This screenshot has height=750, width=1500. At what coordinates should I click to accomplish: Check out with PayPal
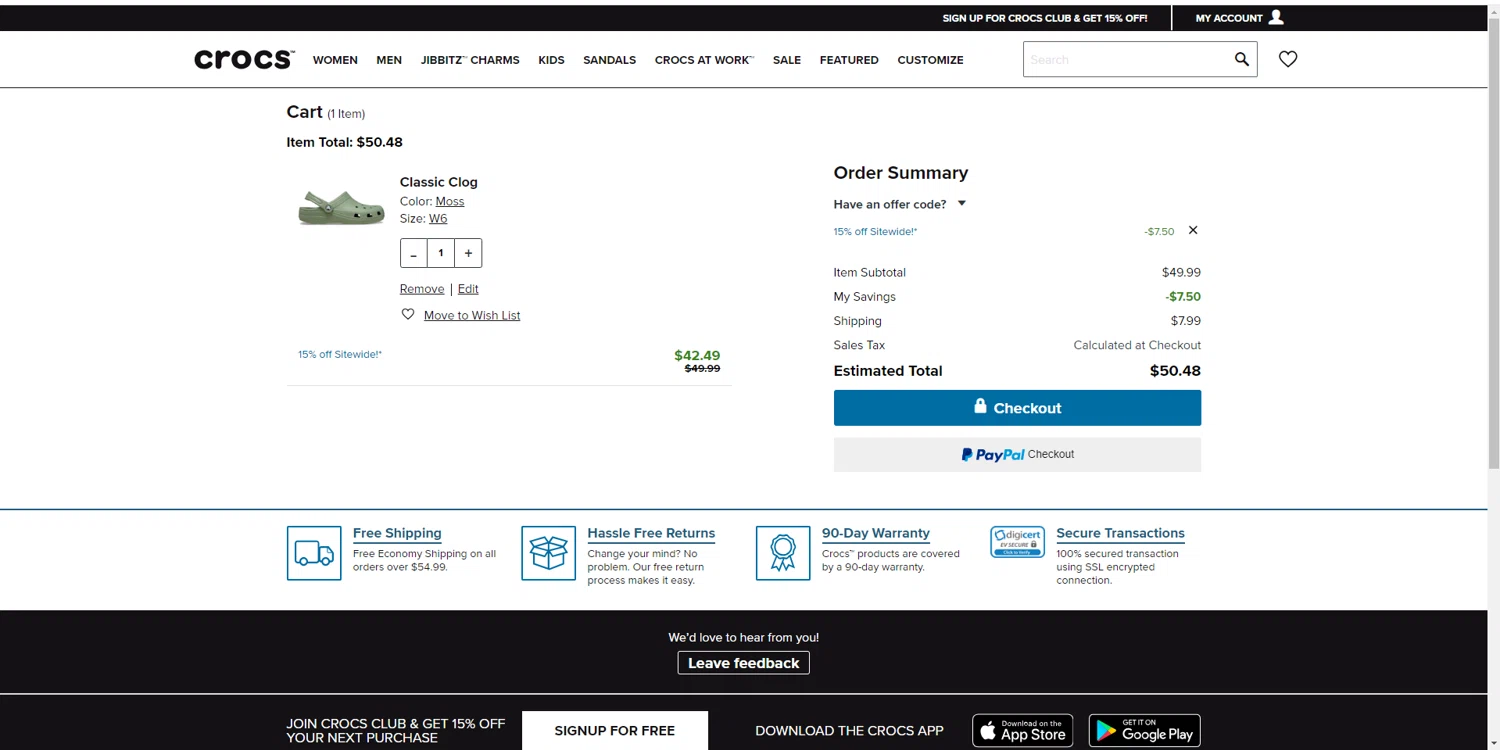[1017, 454]
